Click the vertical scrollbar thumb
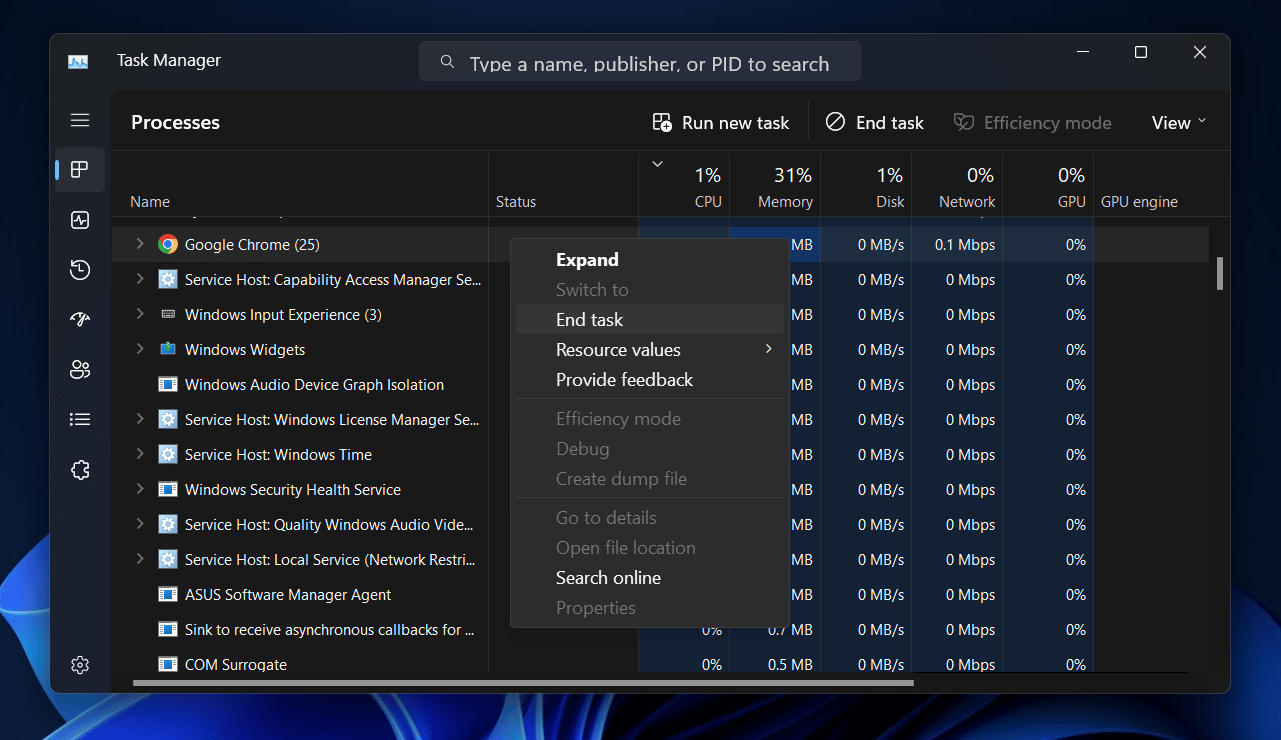The width and height of the screenshot is (1281, 740). pos(1220,273)
